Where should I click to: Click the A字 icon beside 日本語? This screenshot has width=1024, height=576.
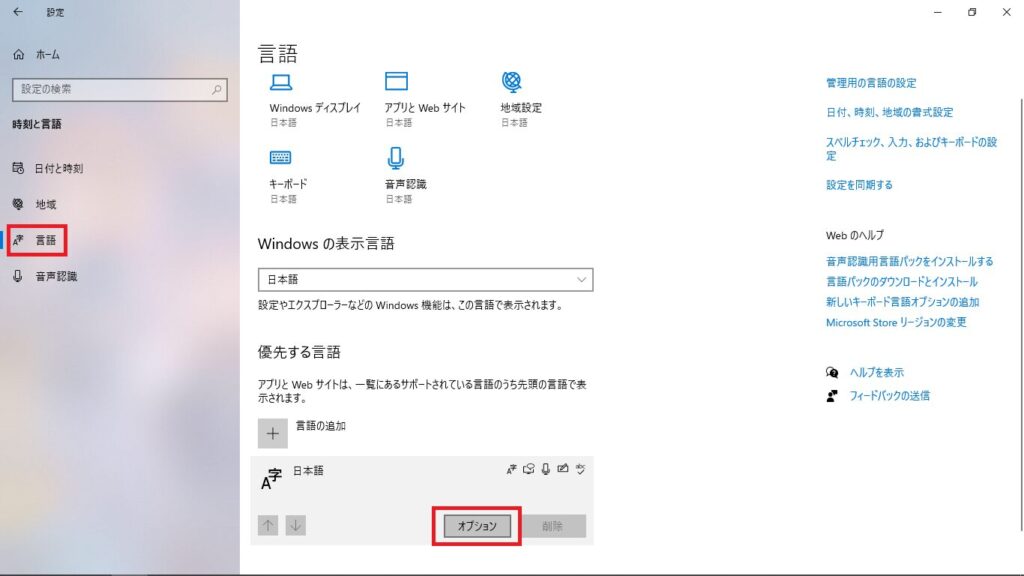(271, 479)
